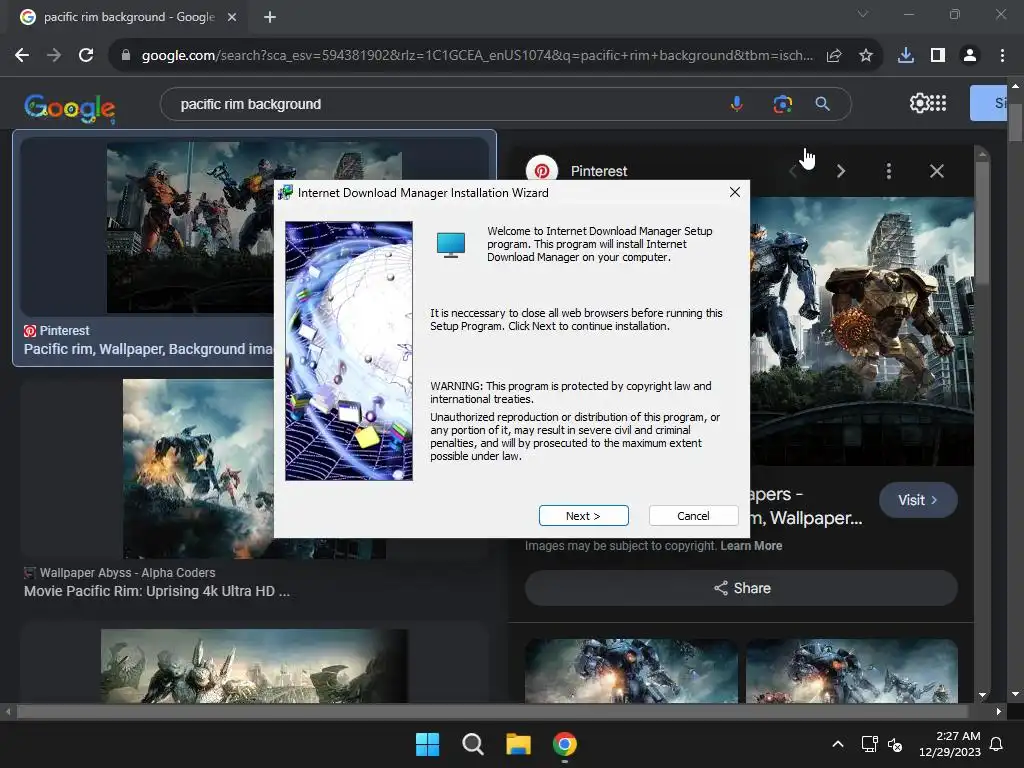The width and height of the screenshot is (1024, 768).
Task: Select the pacific rim background tab
Action: pyautogui.click(x=129, y=17)
